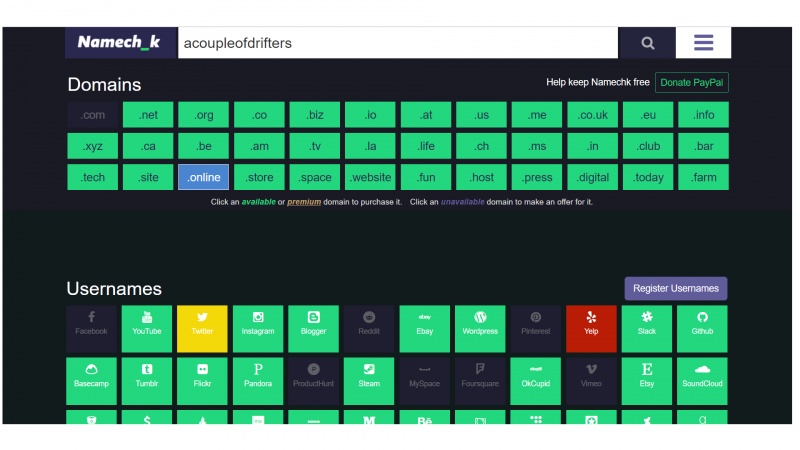The image size is (800, 450).
Task: Click the .digital domain tile
Action: tap(592, 177)
